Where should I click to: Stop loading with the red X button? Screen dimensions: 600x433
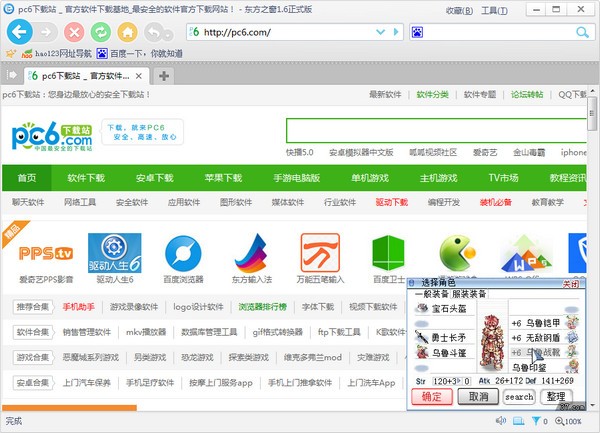pos(74,32)
